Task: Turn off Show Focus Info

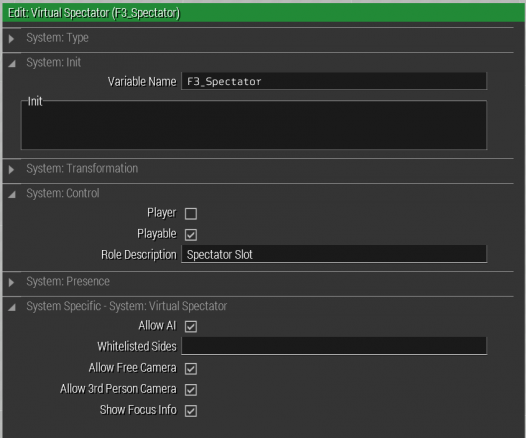Action: [x=191, y=410]
